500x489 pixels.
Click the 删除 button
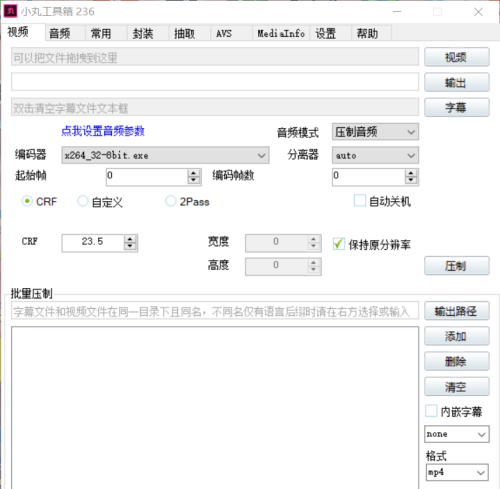click(457, 361)
